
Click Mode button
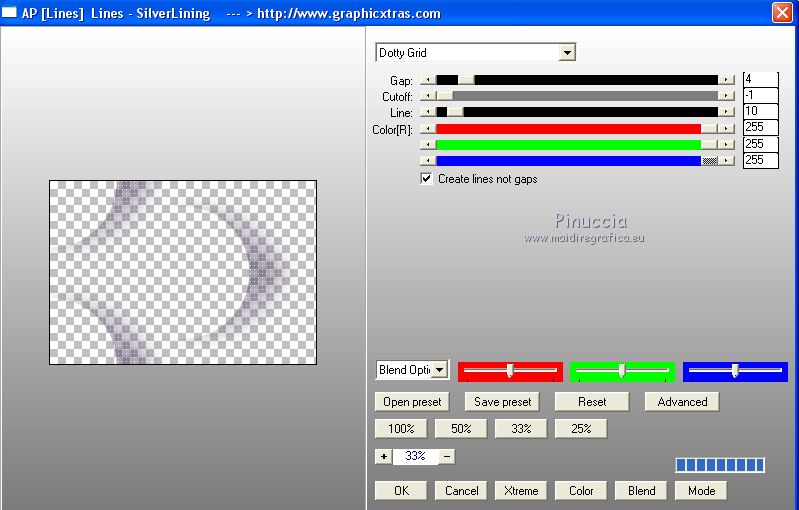pyautogui.click(x=701, y=491)
